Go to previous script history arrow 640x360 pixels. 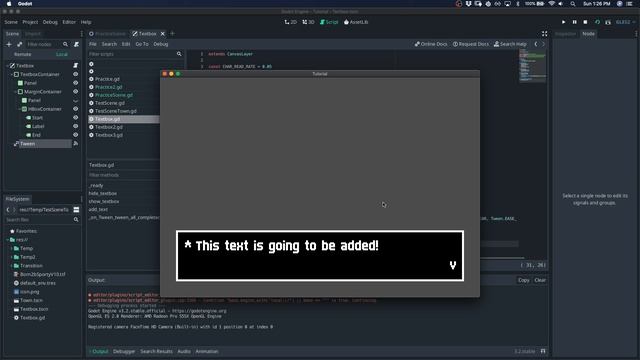(x=536, y=44)
